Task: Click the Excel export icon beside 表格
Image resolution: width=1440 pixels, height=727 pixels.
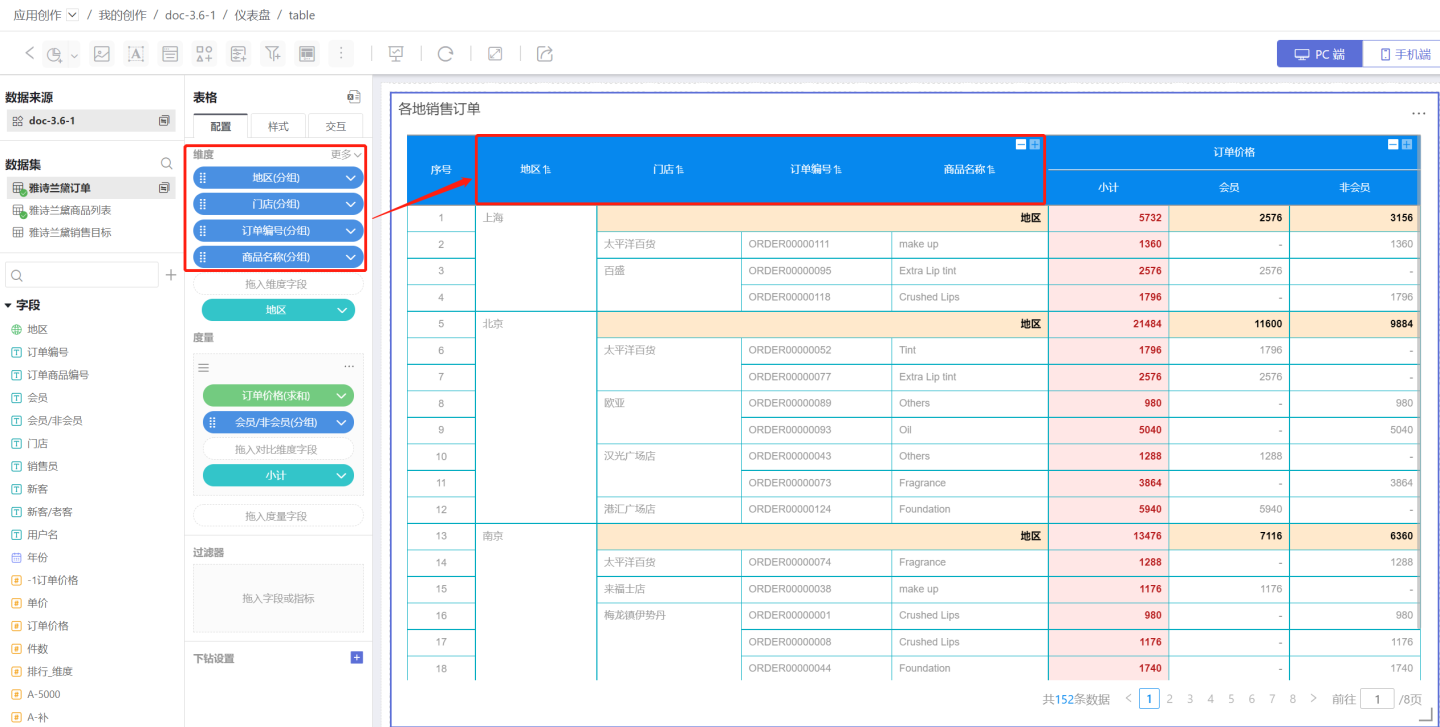Action: 353,97
